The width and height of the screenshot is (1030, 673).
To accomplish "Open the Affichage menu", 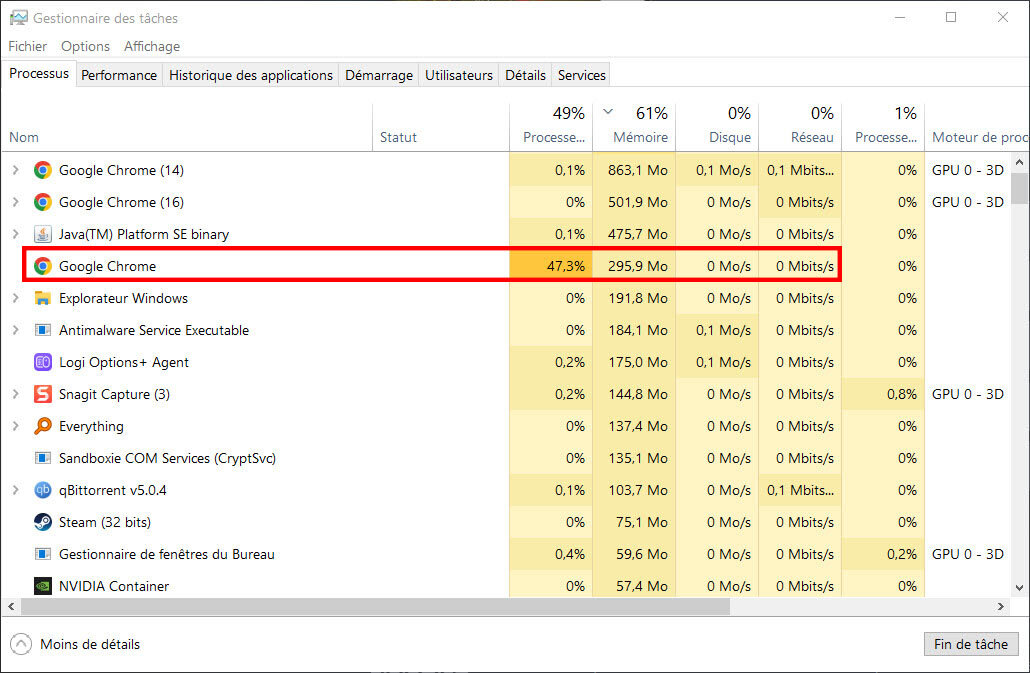I will click(x=152, y=46).
